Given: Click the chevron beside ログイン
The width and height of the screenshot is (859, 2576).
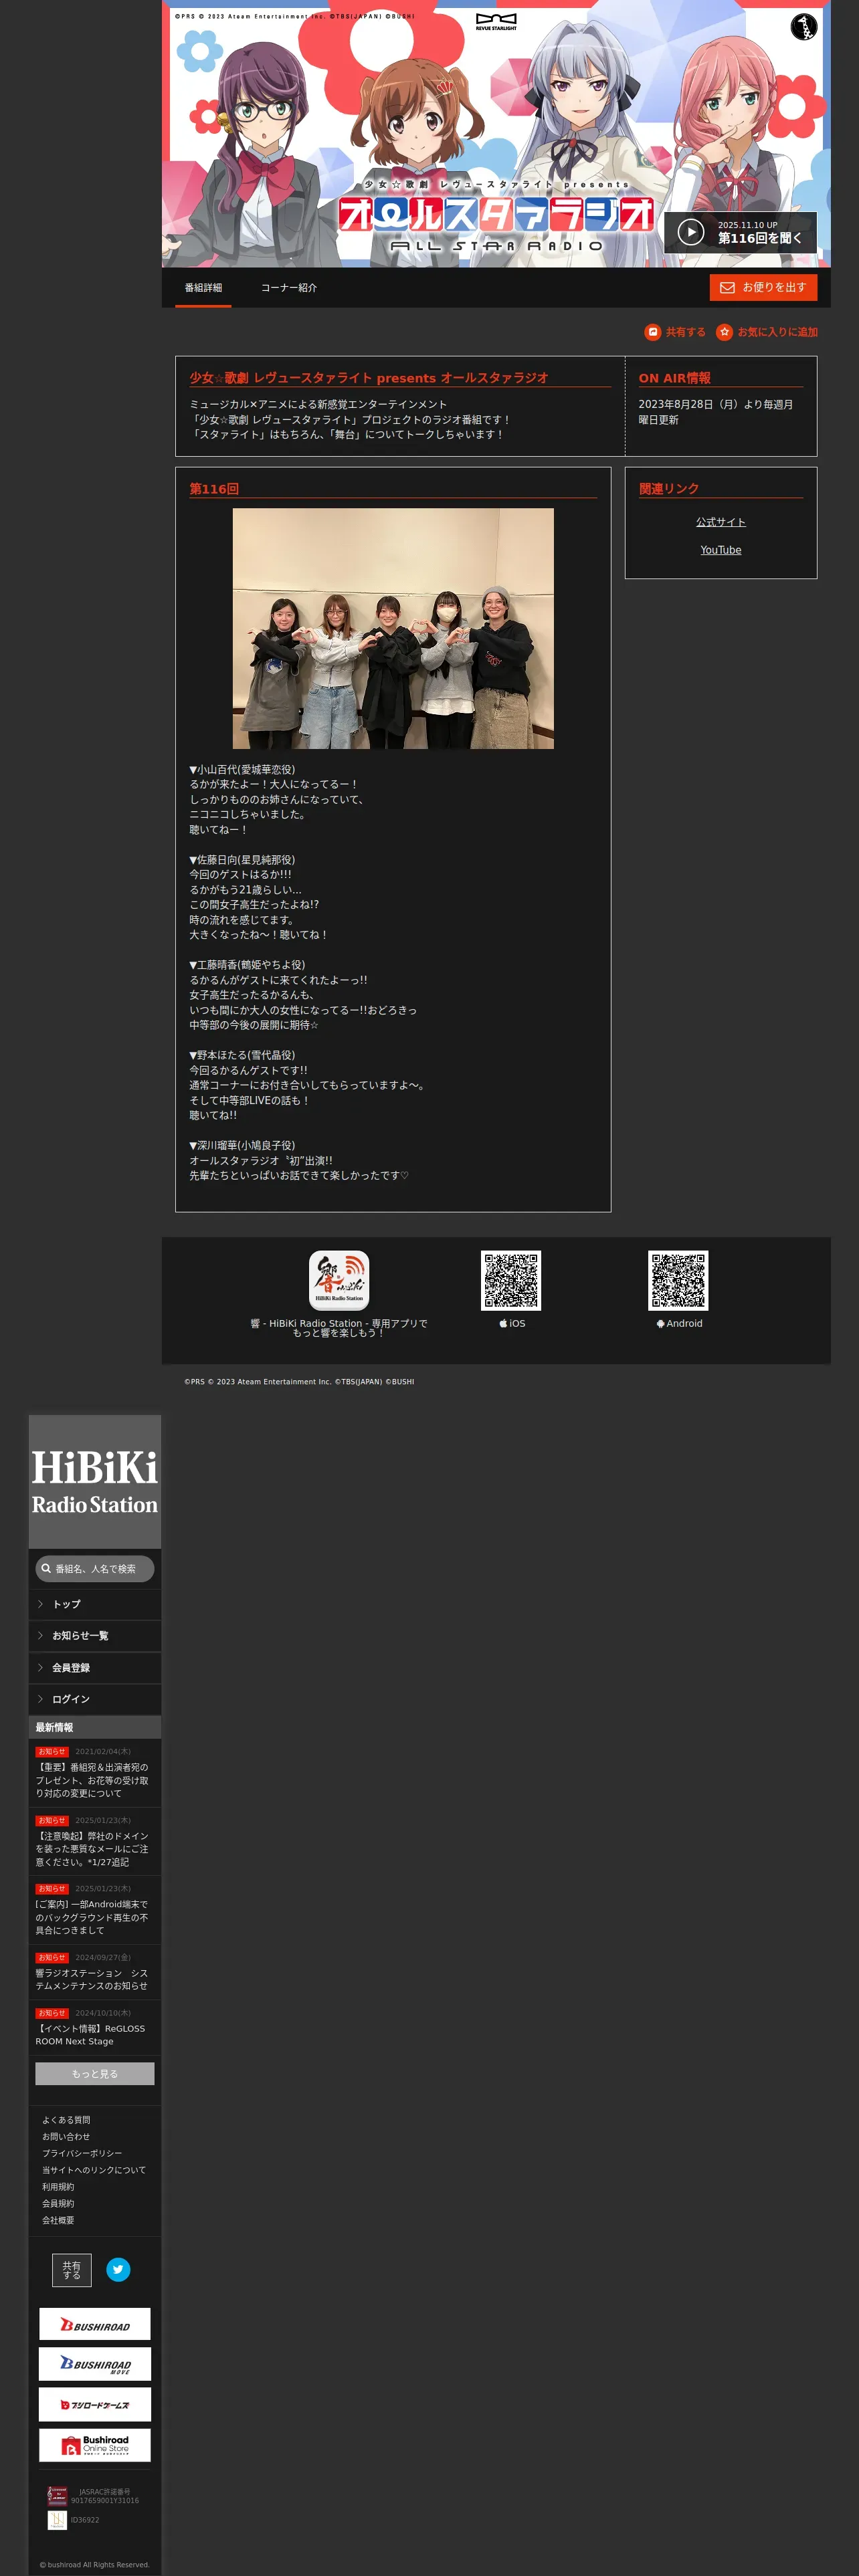Looking at the screenshot, I should tap(40, 1699).
